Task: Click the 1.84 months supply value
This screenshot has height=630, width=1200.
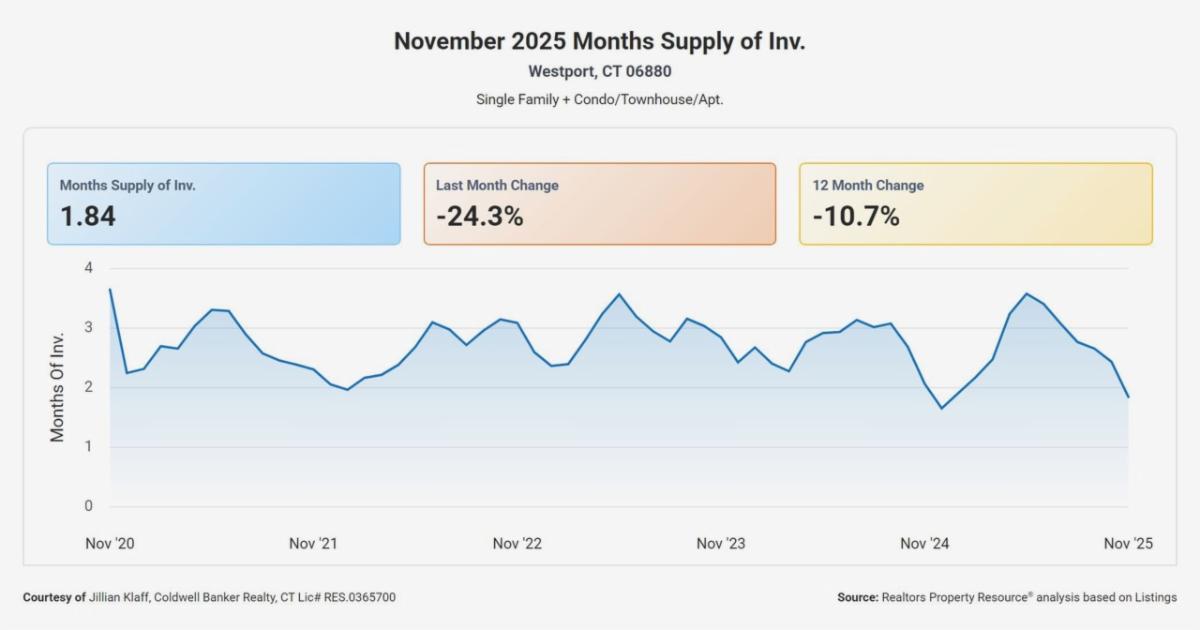Action: point(88,216)
